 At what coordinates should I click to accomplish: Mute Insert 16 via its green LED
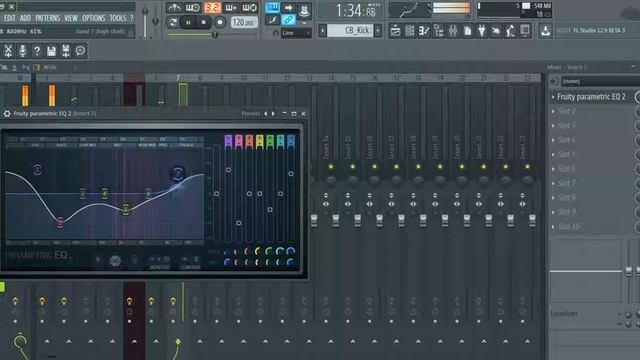374,167
